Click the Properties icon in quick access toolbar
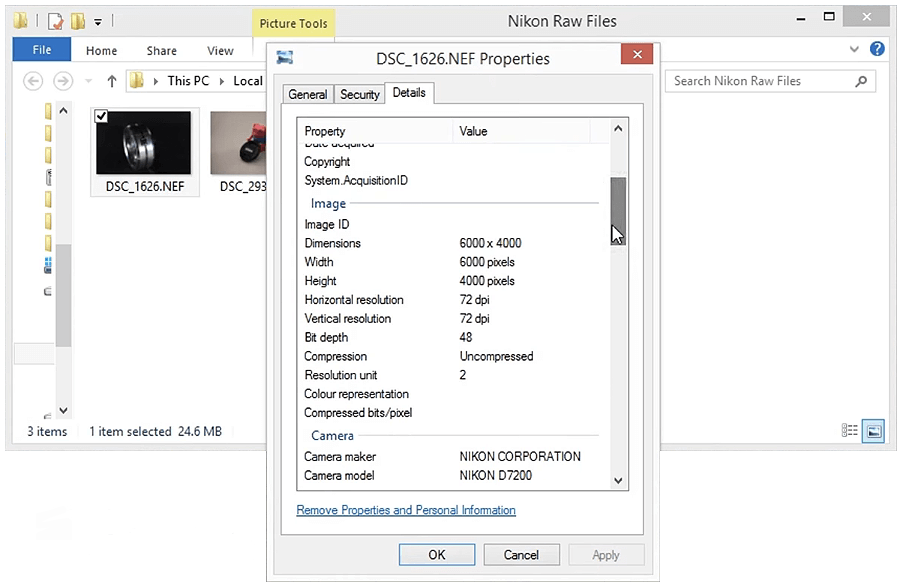The width and height of the screenshot is (902, 587). (56, 20)
